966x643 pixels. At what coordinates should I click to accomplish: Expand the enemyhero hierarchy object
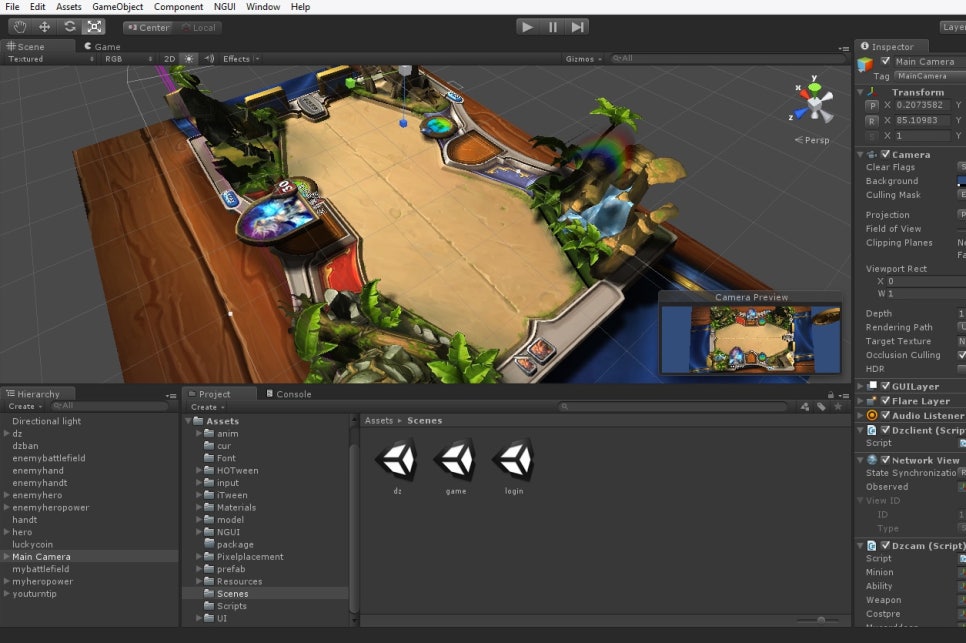(7, 495)
